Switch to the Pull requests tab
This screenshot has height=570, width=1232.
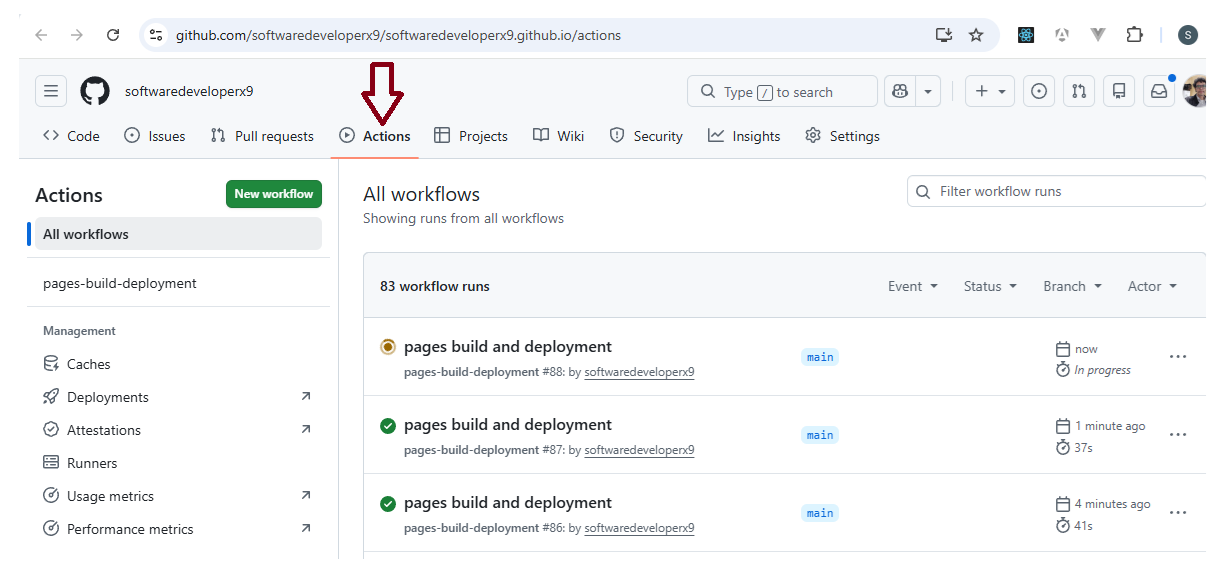point(262,136)
